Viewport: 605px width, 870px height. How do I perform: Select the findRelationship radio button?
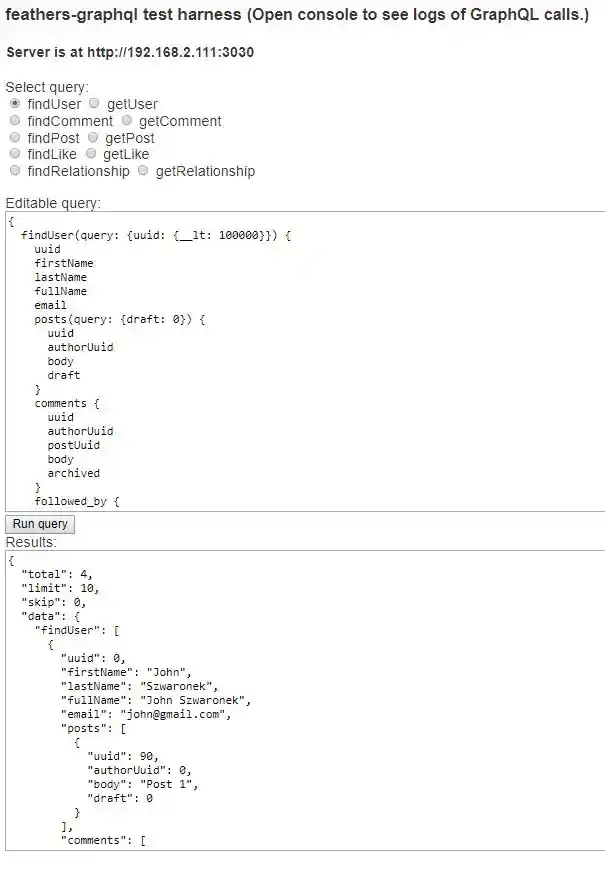coord(15,171)
